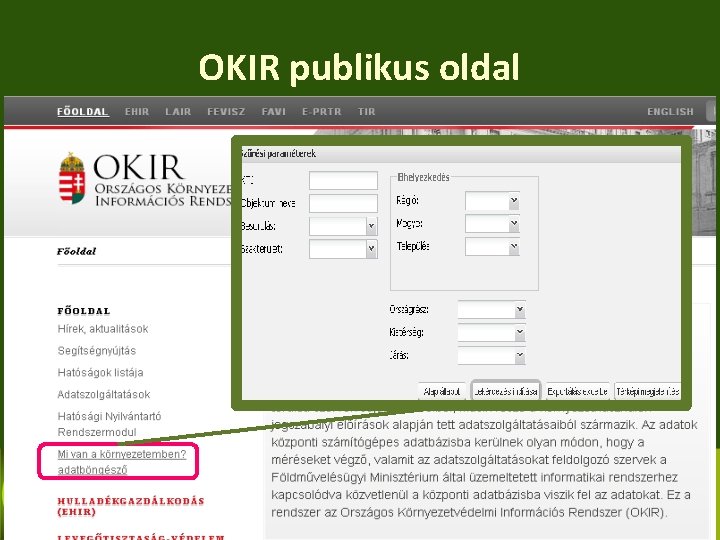720x540 pixels.
Task: Open the FAVI top navigation item
Action: pyautogui.click(x=274, y=112)
